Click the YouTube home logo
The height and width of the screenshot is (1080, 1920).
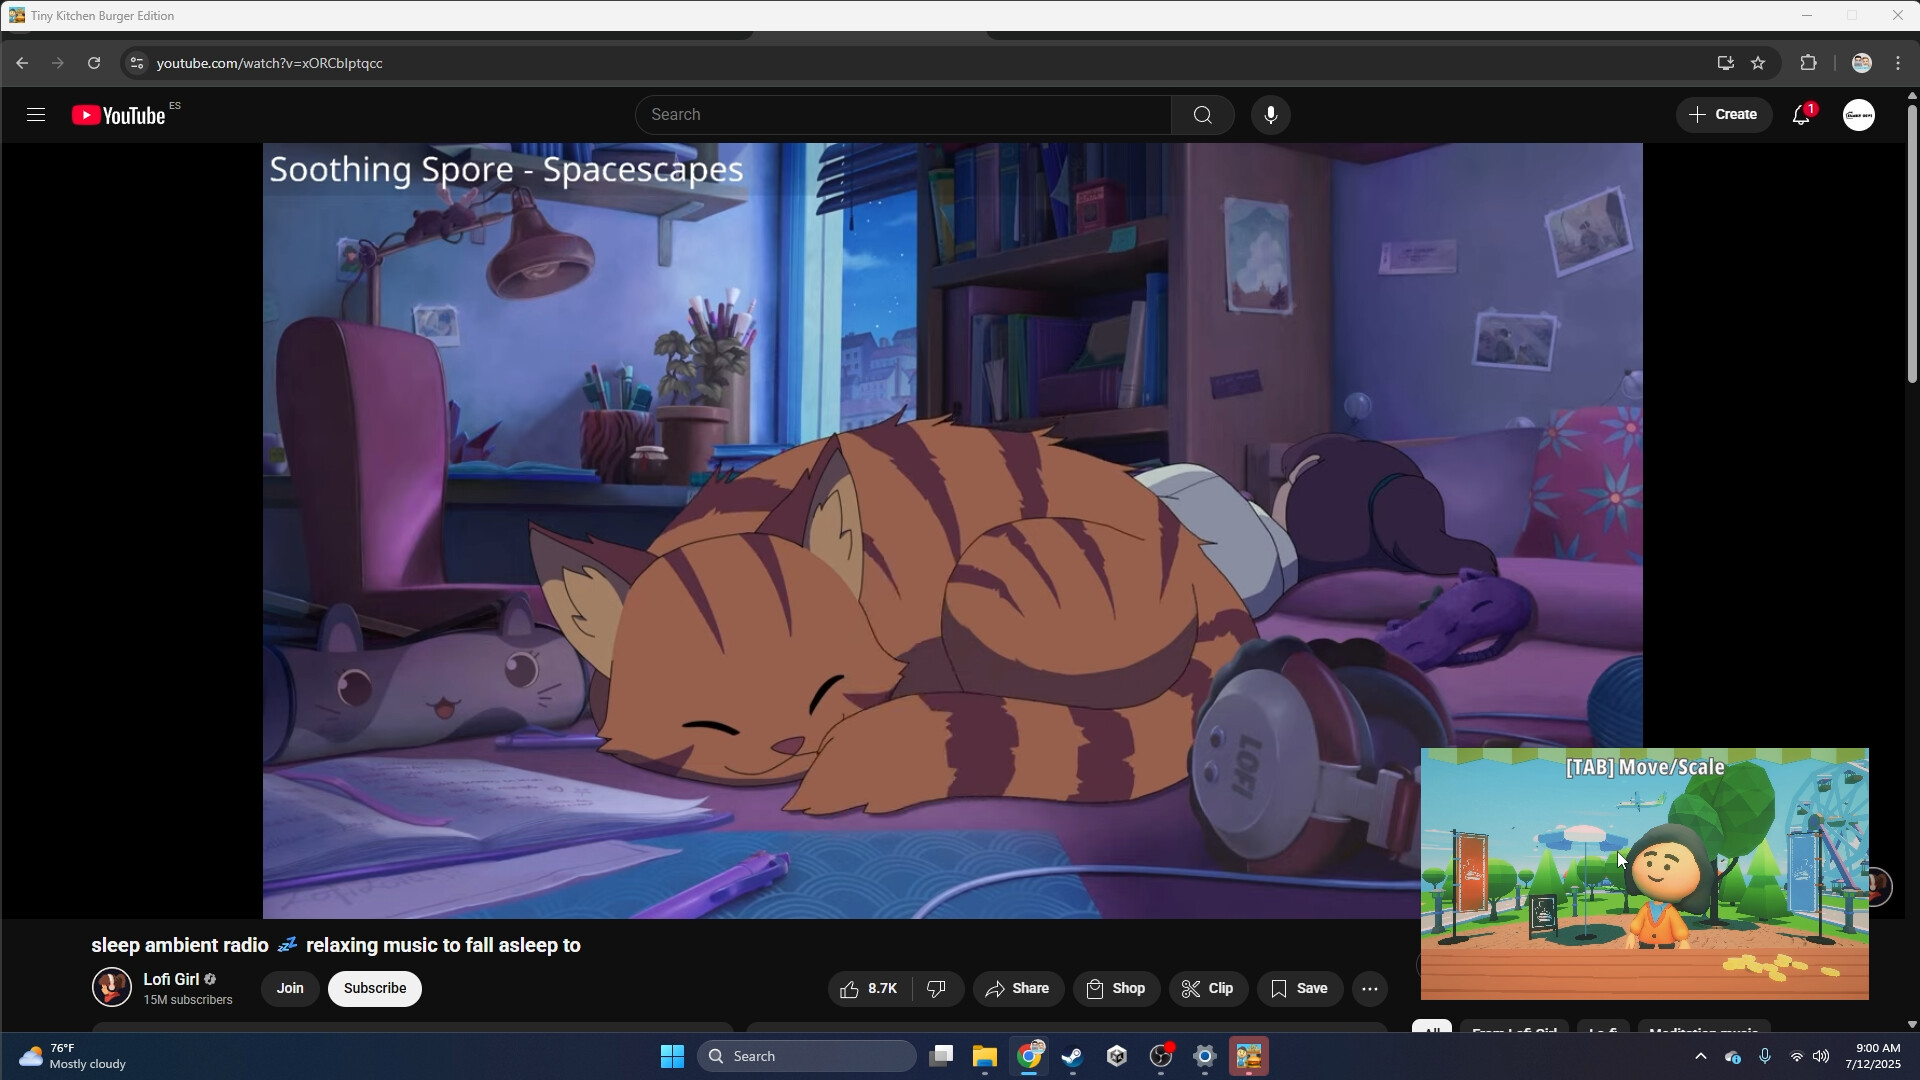click(117, 114)
